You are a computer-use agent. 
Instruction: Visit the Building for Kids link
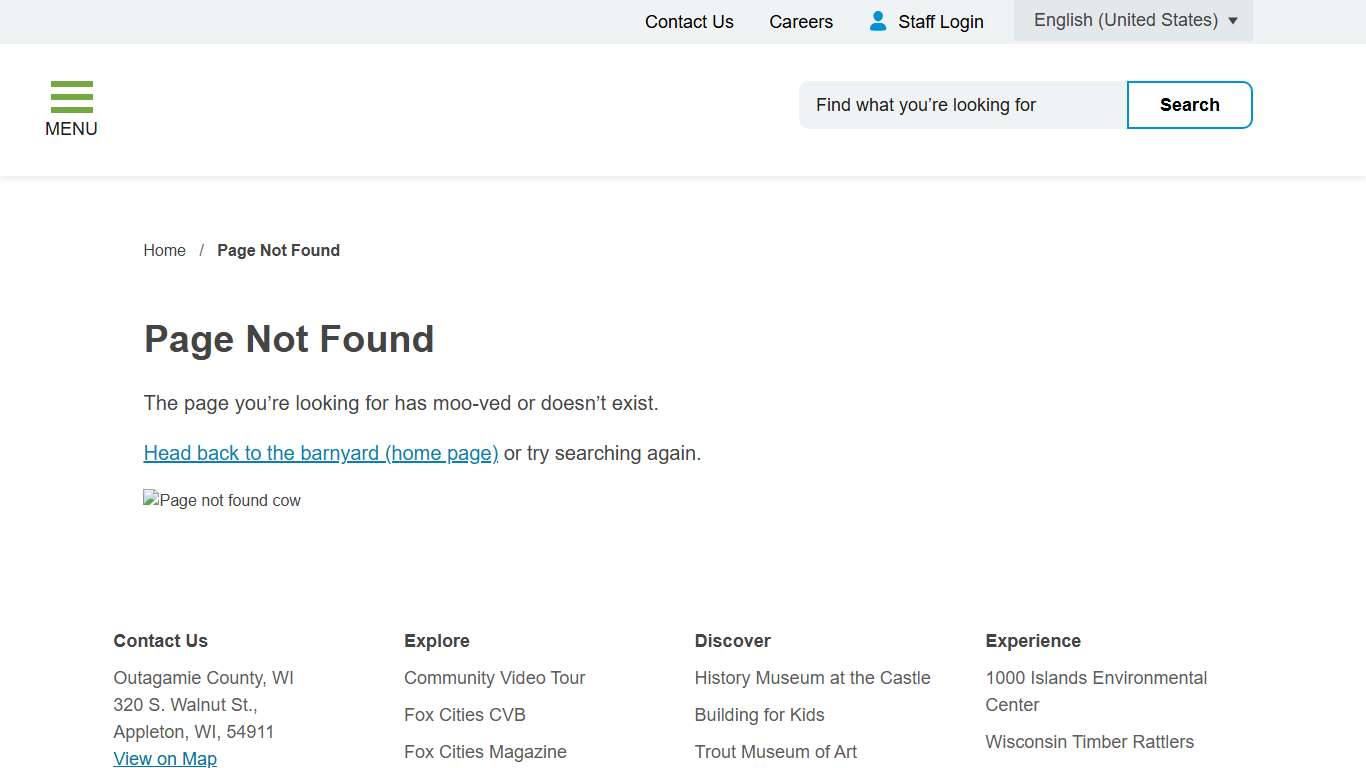pos(759,714)
